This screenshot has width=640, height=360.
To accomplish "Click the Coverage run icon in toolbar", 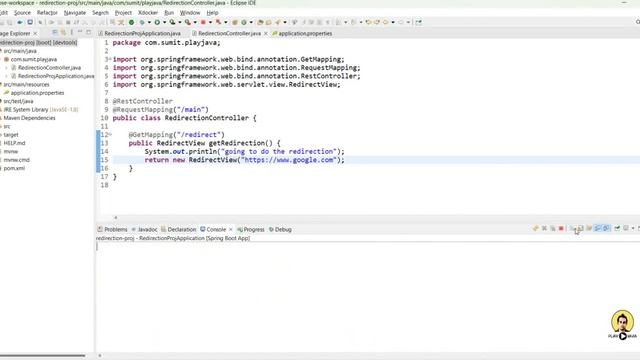I will tap(172, 22).
